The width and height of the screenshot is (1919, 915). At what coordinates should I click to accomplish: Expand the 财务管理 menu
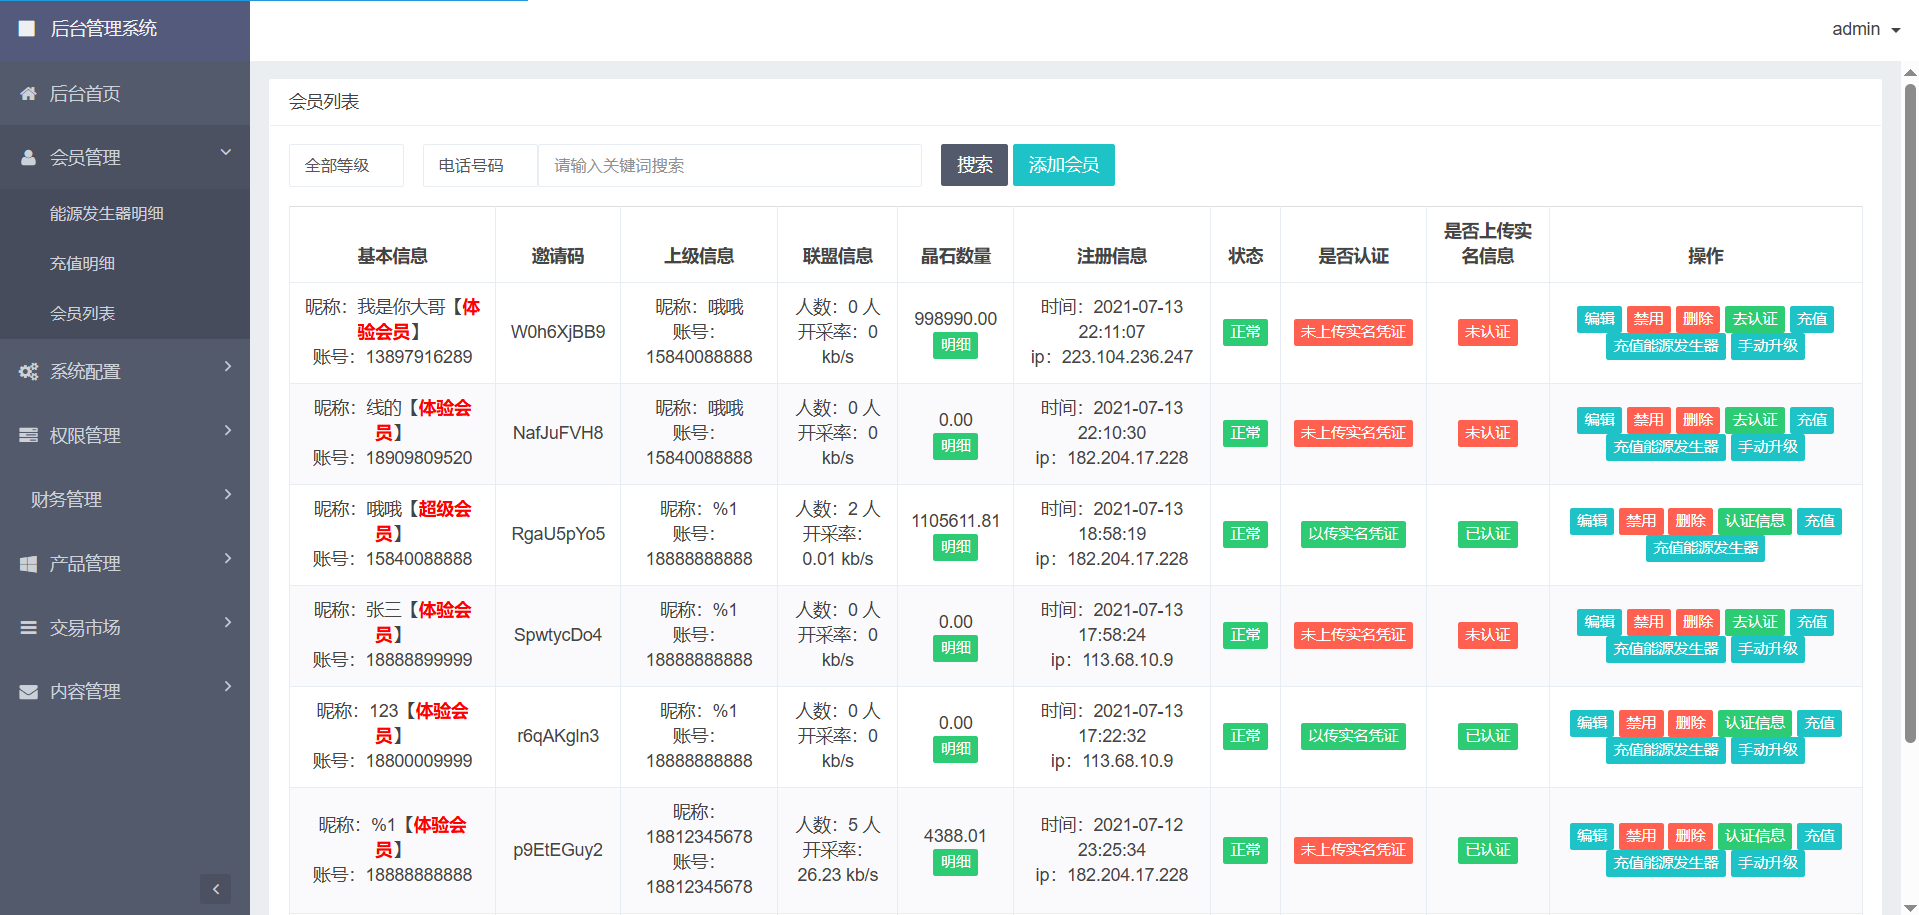(125, 500)
